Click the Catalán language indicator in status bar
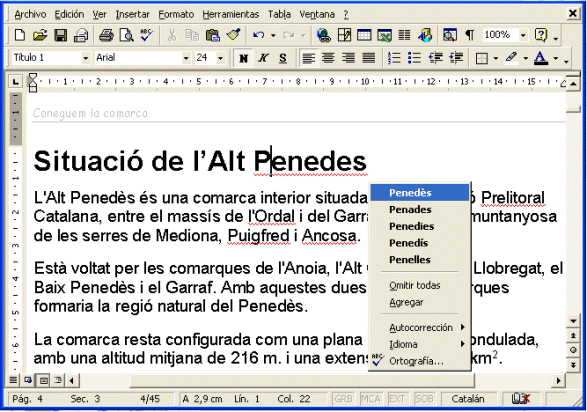The width and height of the screenshot is (587, 412). 468,399
